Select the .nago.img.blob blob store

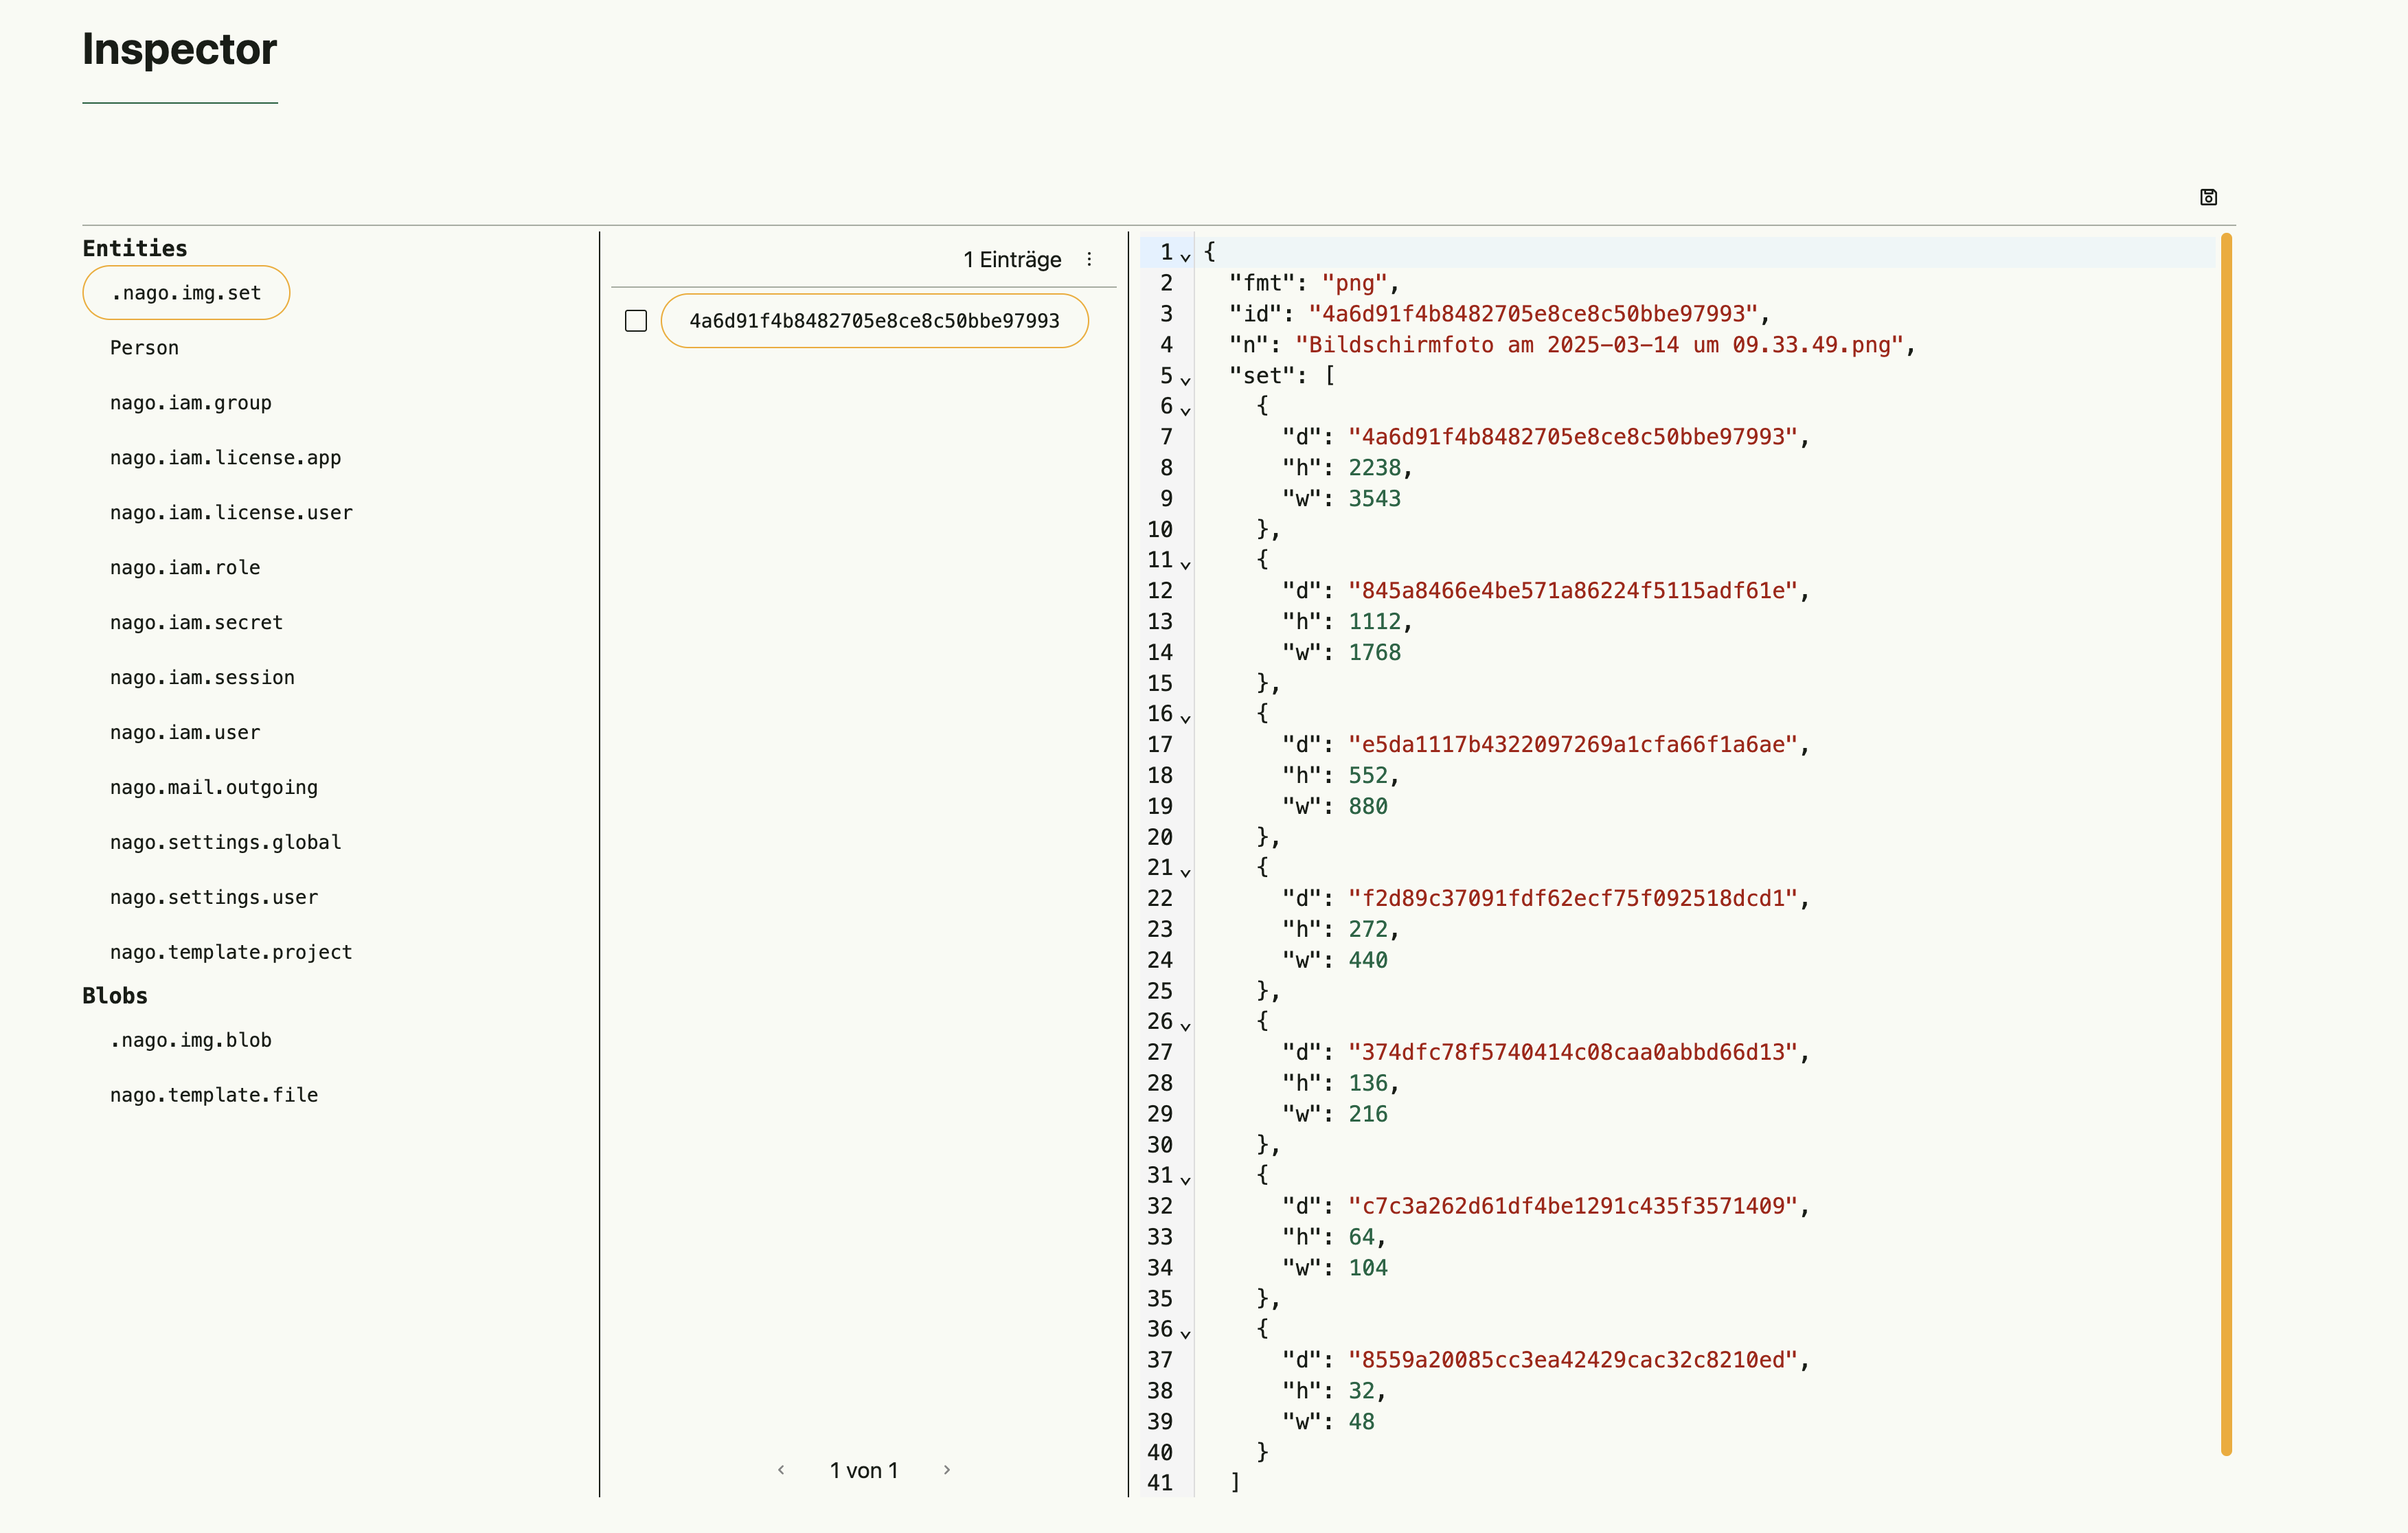191,1040
